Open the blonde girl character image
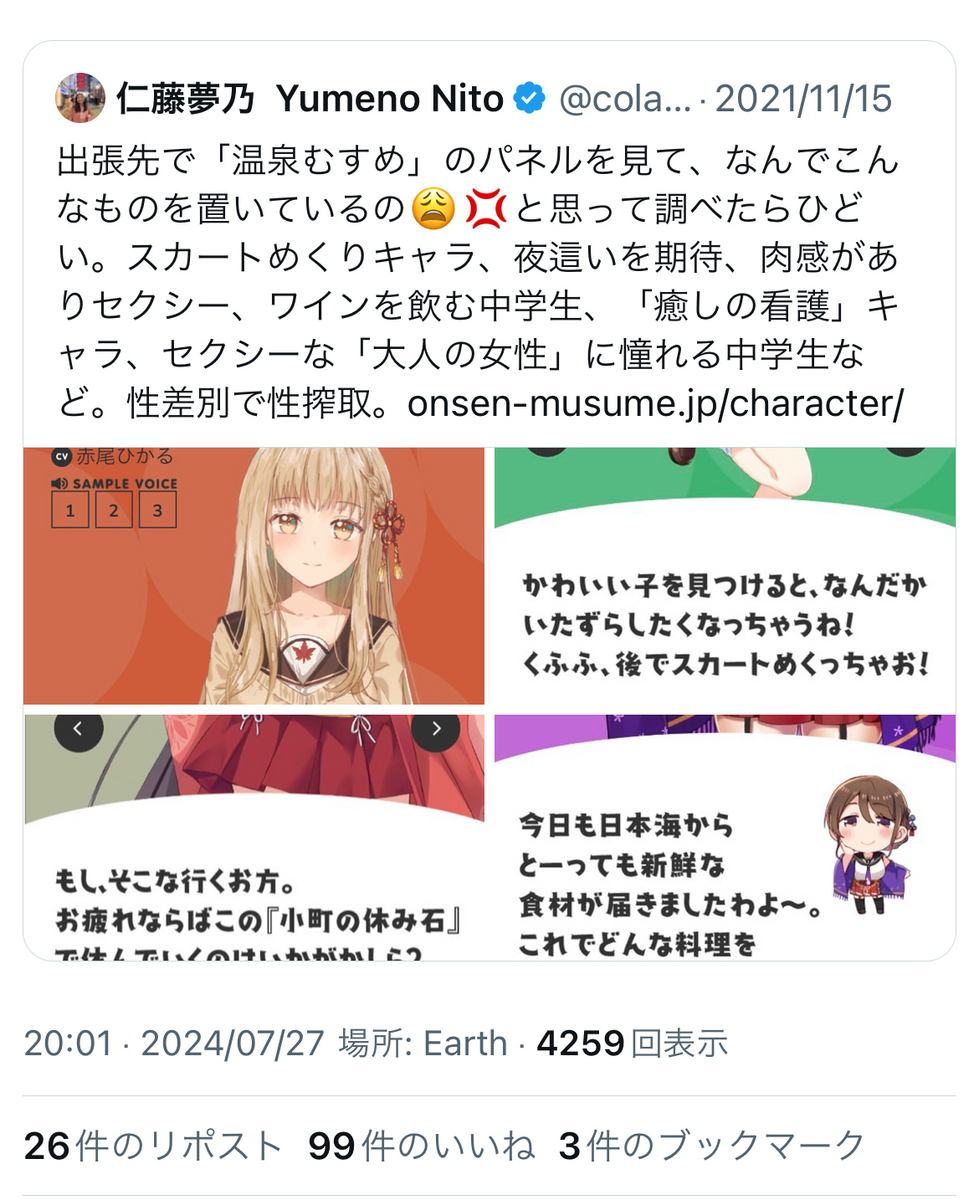Image resolution: width=979 pixels, height=1200 pixels. coord(254,576)
